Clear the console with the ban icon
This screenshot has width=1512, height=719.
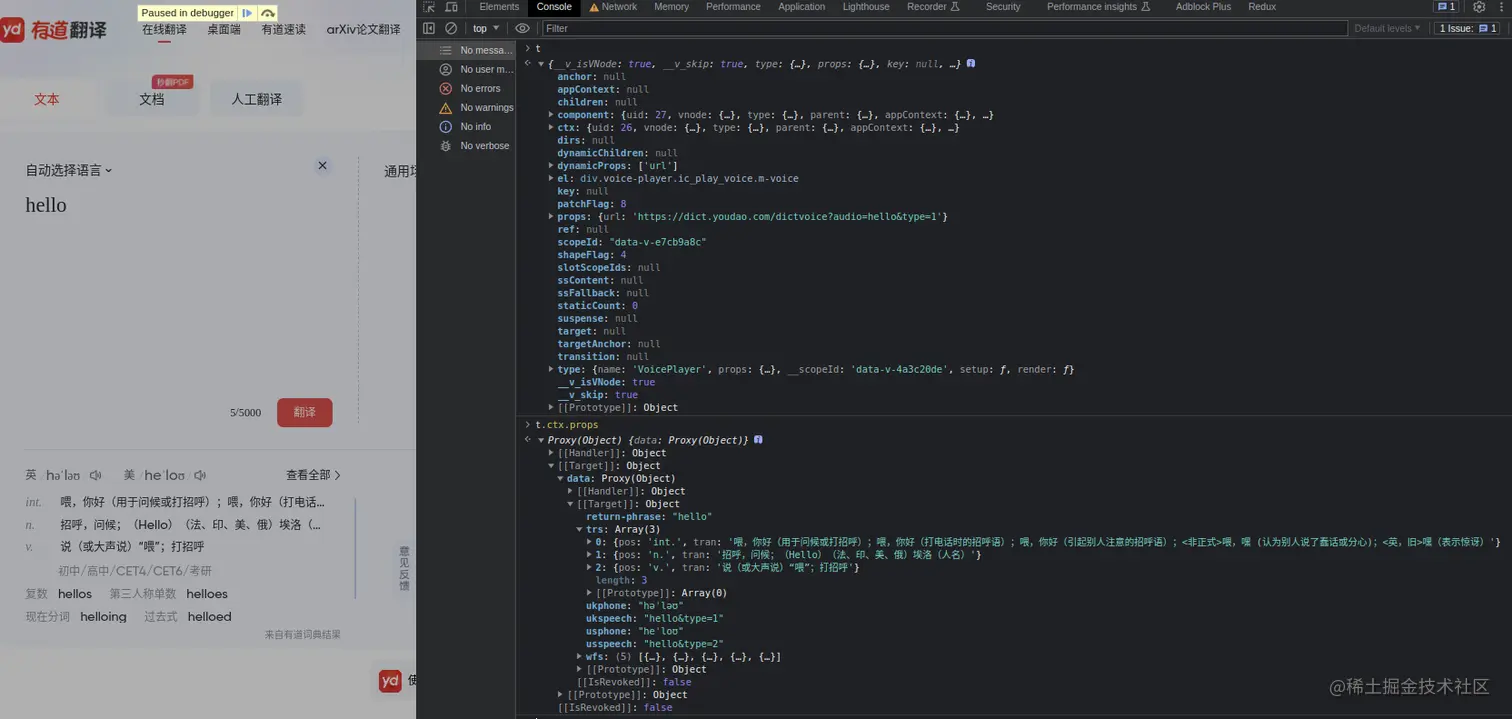(x=451, y=28)
